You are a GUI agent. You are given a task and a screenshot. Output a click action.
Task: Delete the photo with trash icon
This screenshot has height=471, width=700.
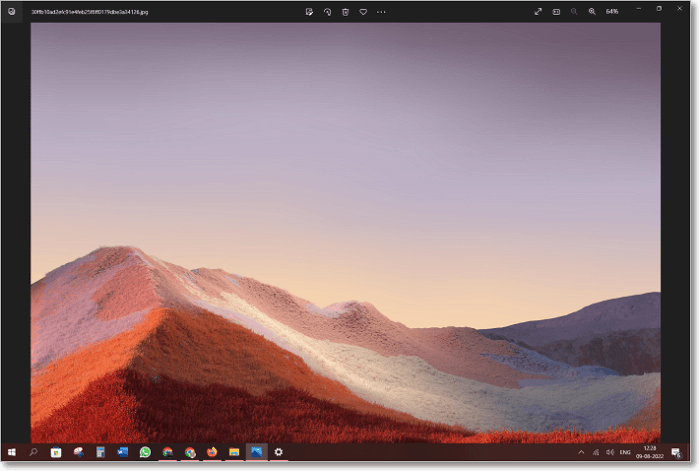click(x=345, y=12)
